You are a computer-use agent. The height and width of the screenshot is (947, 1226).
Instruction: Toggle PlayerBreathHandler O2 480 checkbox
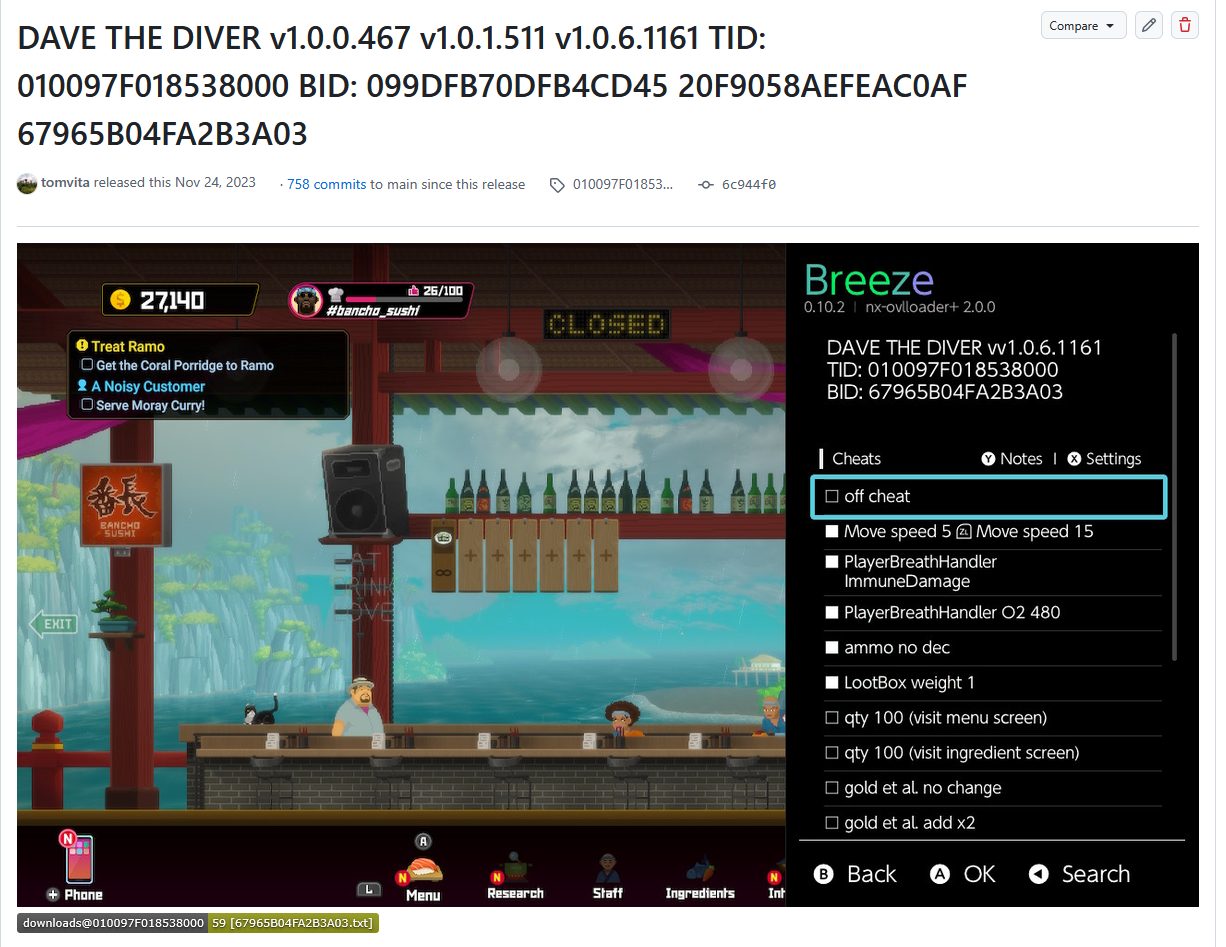point(831,612)
